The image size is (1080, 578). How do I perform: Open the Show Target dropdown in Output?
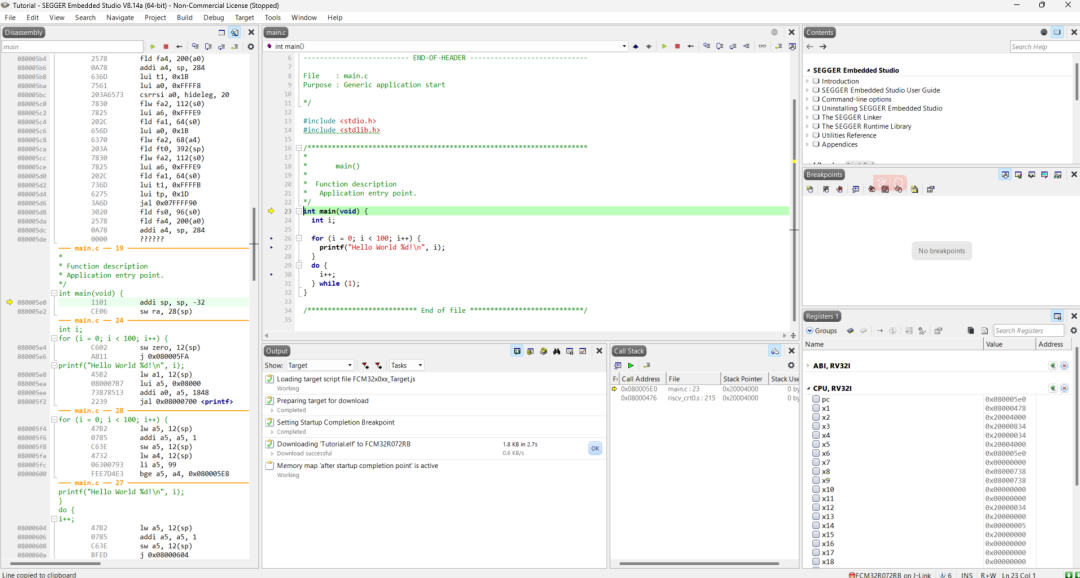(320, 366)
